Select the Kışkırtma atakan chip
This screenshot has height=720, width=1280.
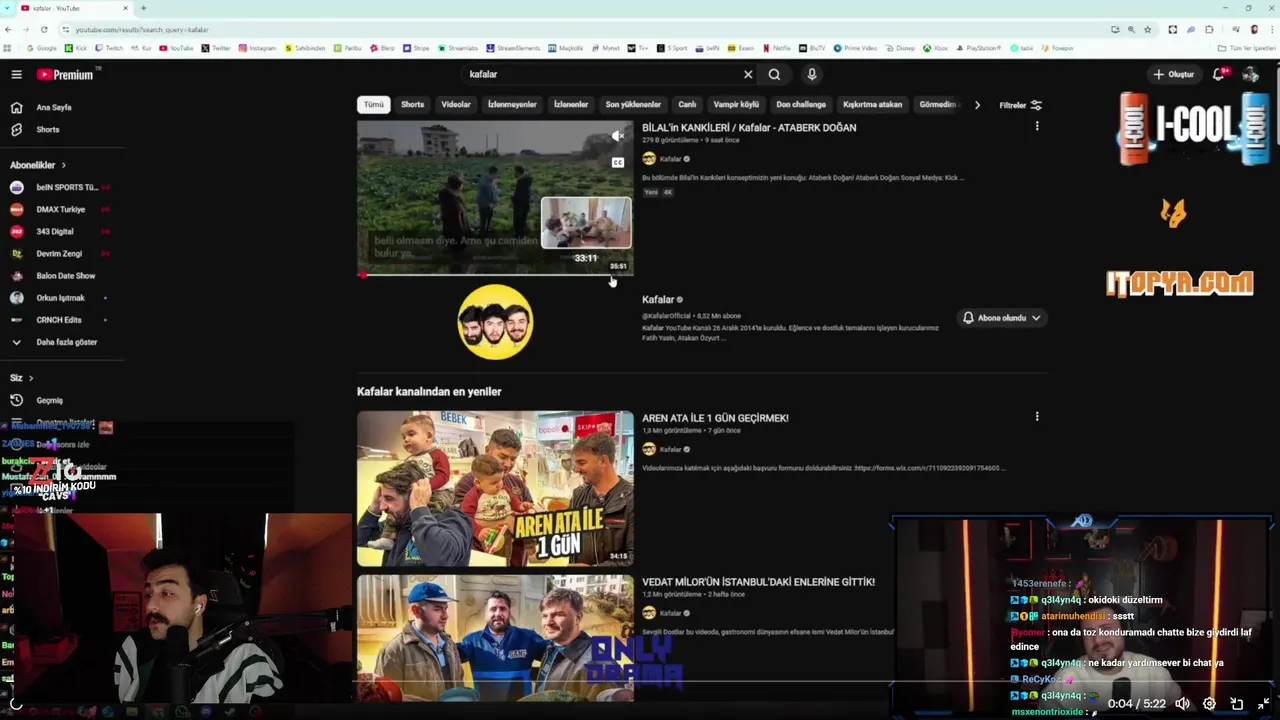click(872, 104)
